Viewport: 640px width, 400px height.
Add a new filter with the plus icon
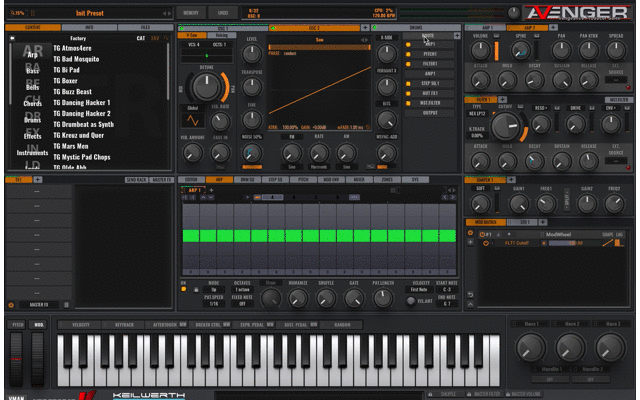pos(502,99)
